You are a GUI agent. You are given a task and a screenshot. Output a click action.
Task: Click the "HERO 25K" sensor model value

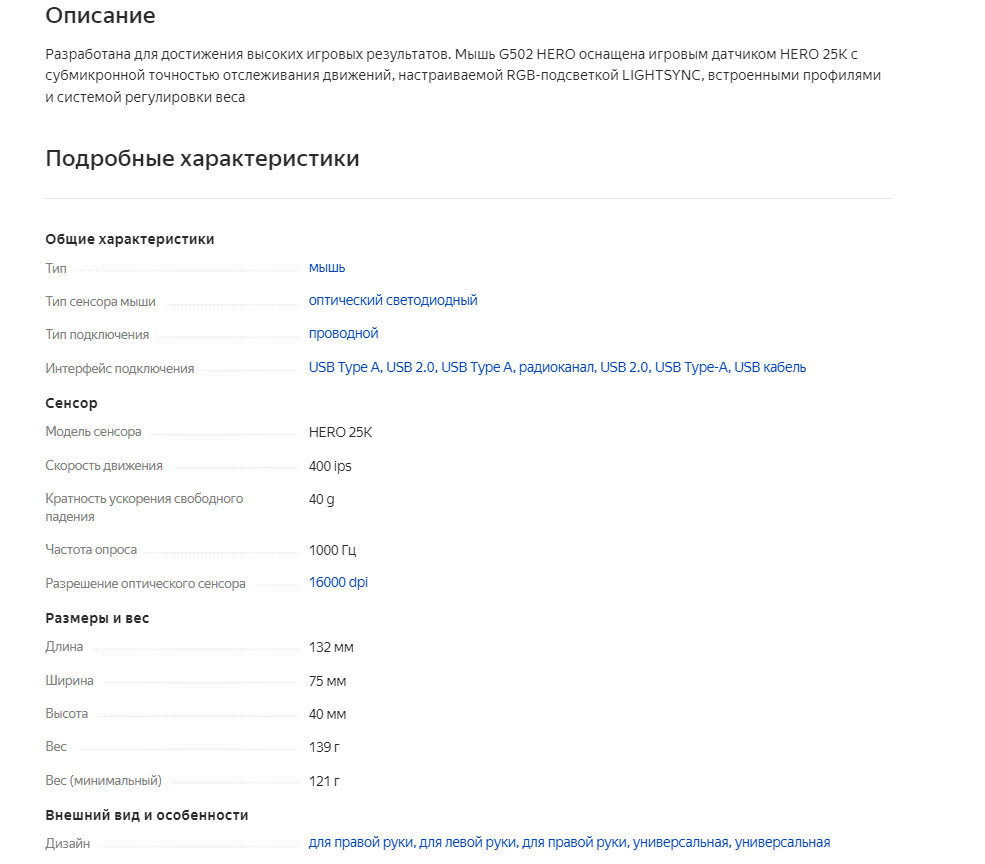340,432
